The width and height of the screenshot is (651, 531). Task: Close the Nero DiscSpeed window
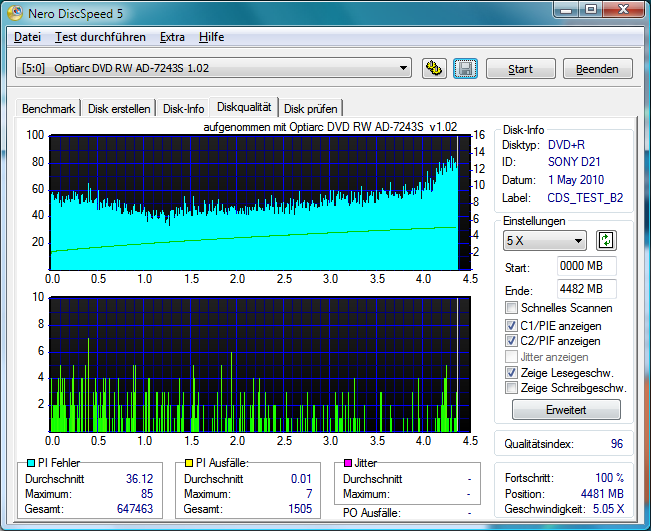623,10
